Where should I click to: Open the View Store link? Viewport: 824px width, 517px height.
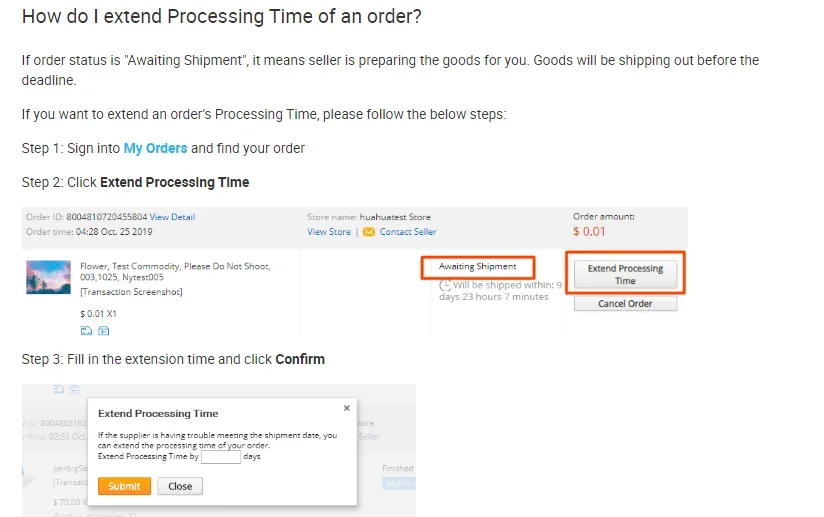click(329, 232)
